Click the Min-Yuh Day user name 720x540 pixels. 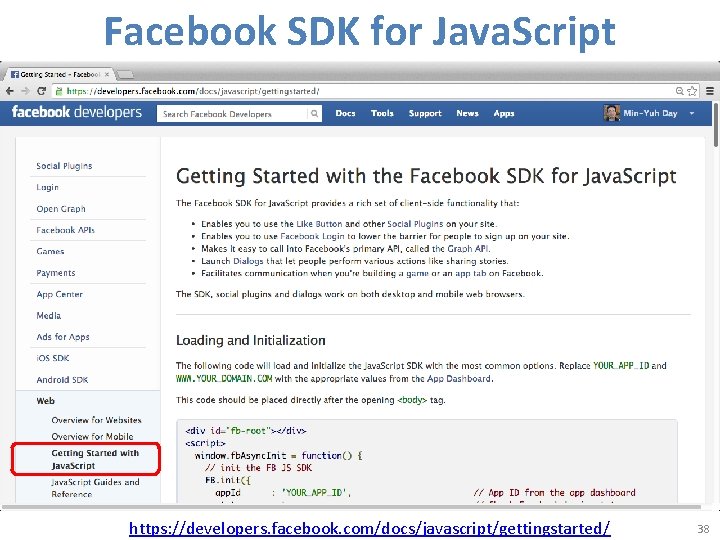(650, 113)
